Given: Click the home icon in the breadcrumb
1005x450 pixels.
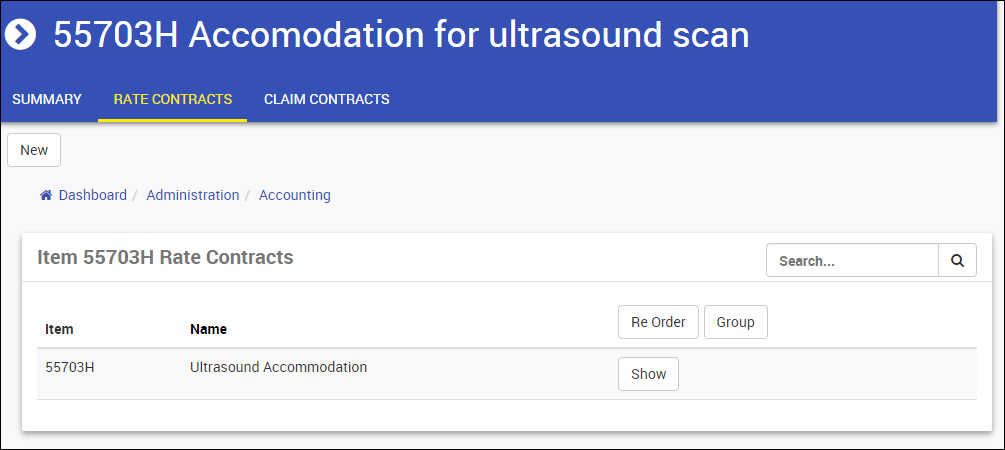Looking at the screenshot, I should pos(46,196).
